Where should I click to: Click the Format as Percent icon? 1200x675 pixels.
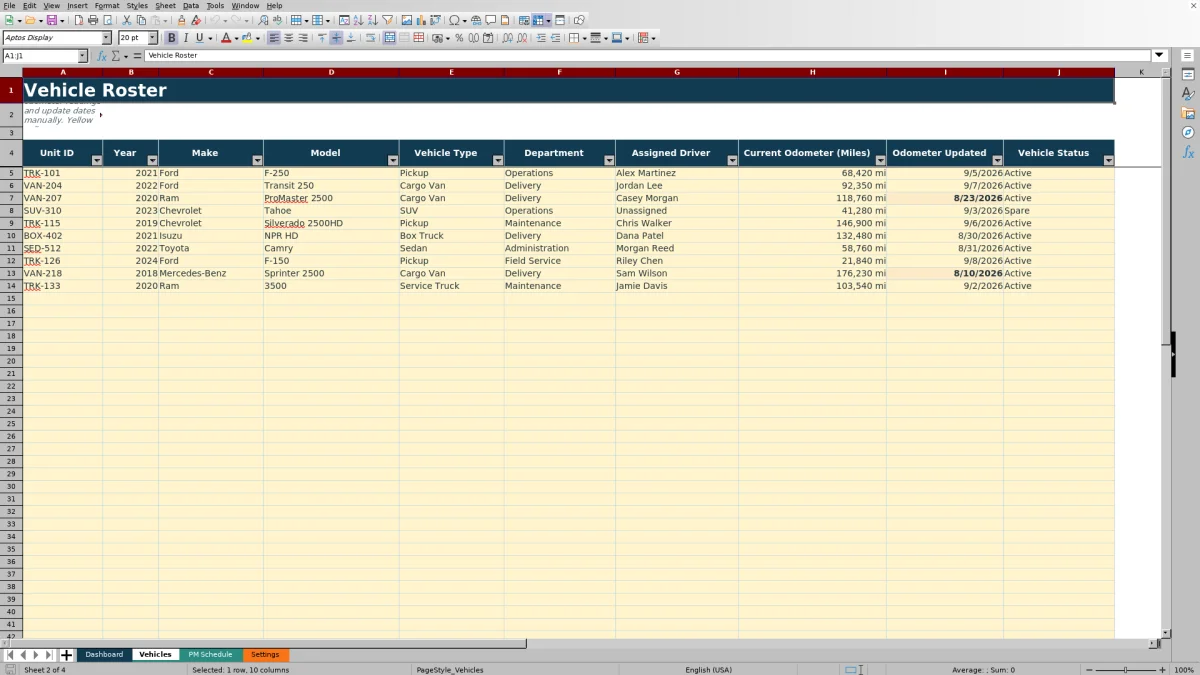pos(459,38)
